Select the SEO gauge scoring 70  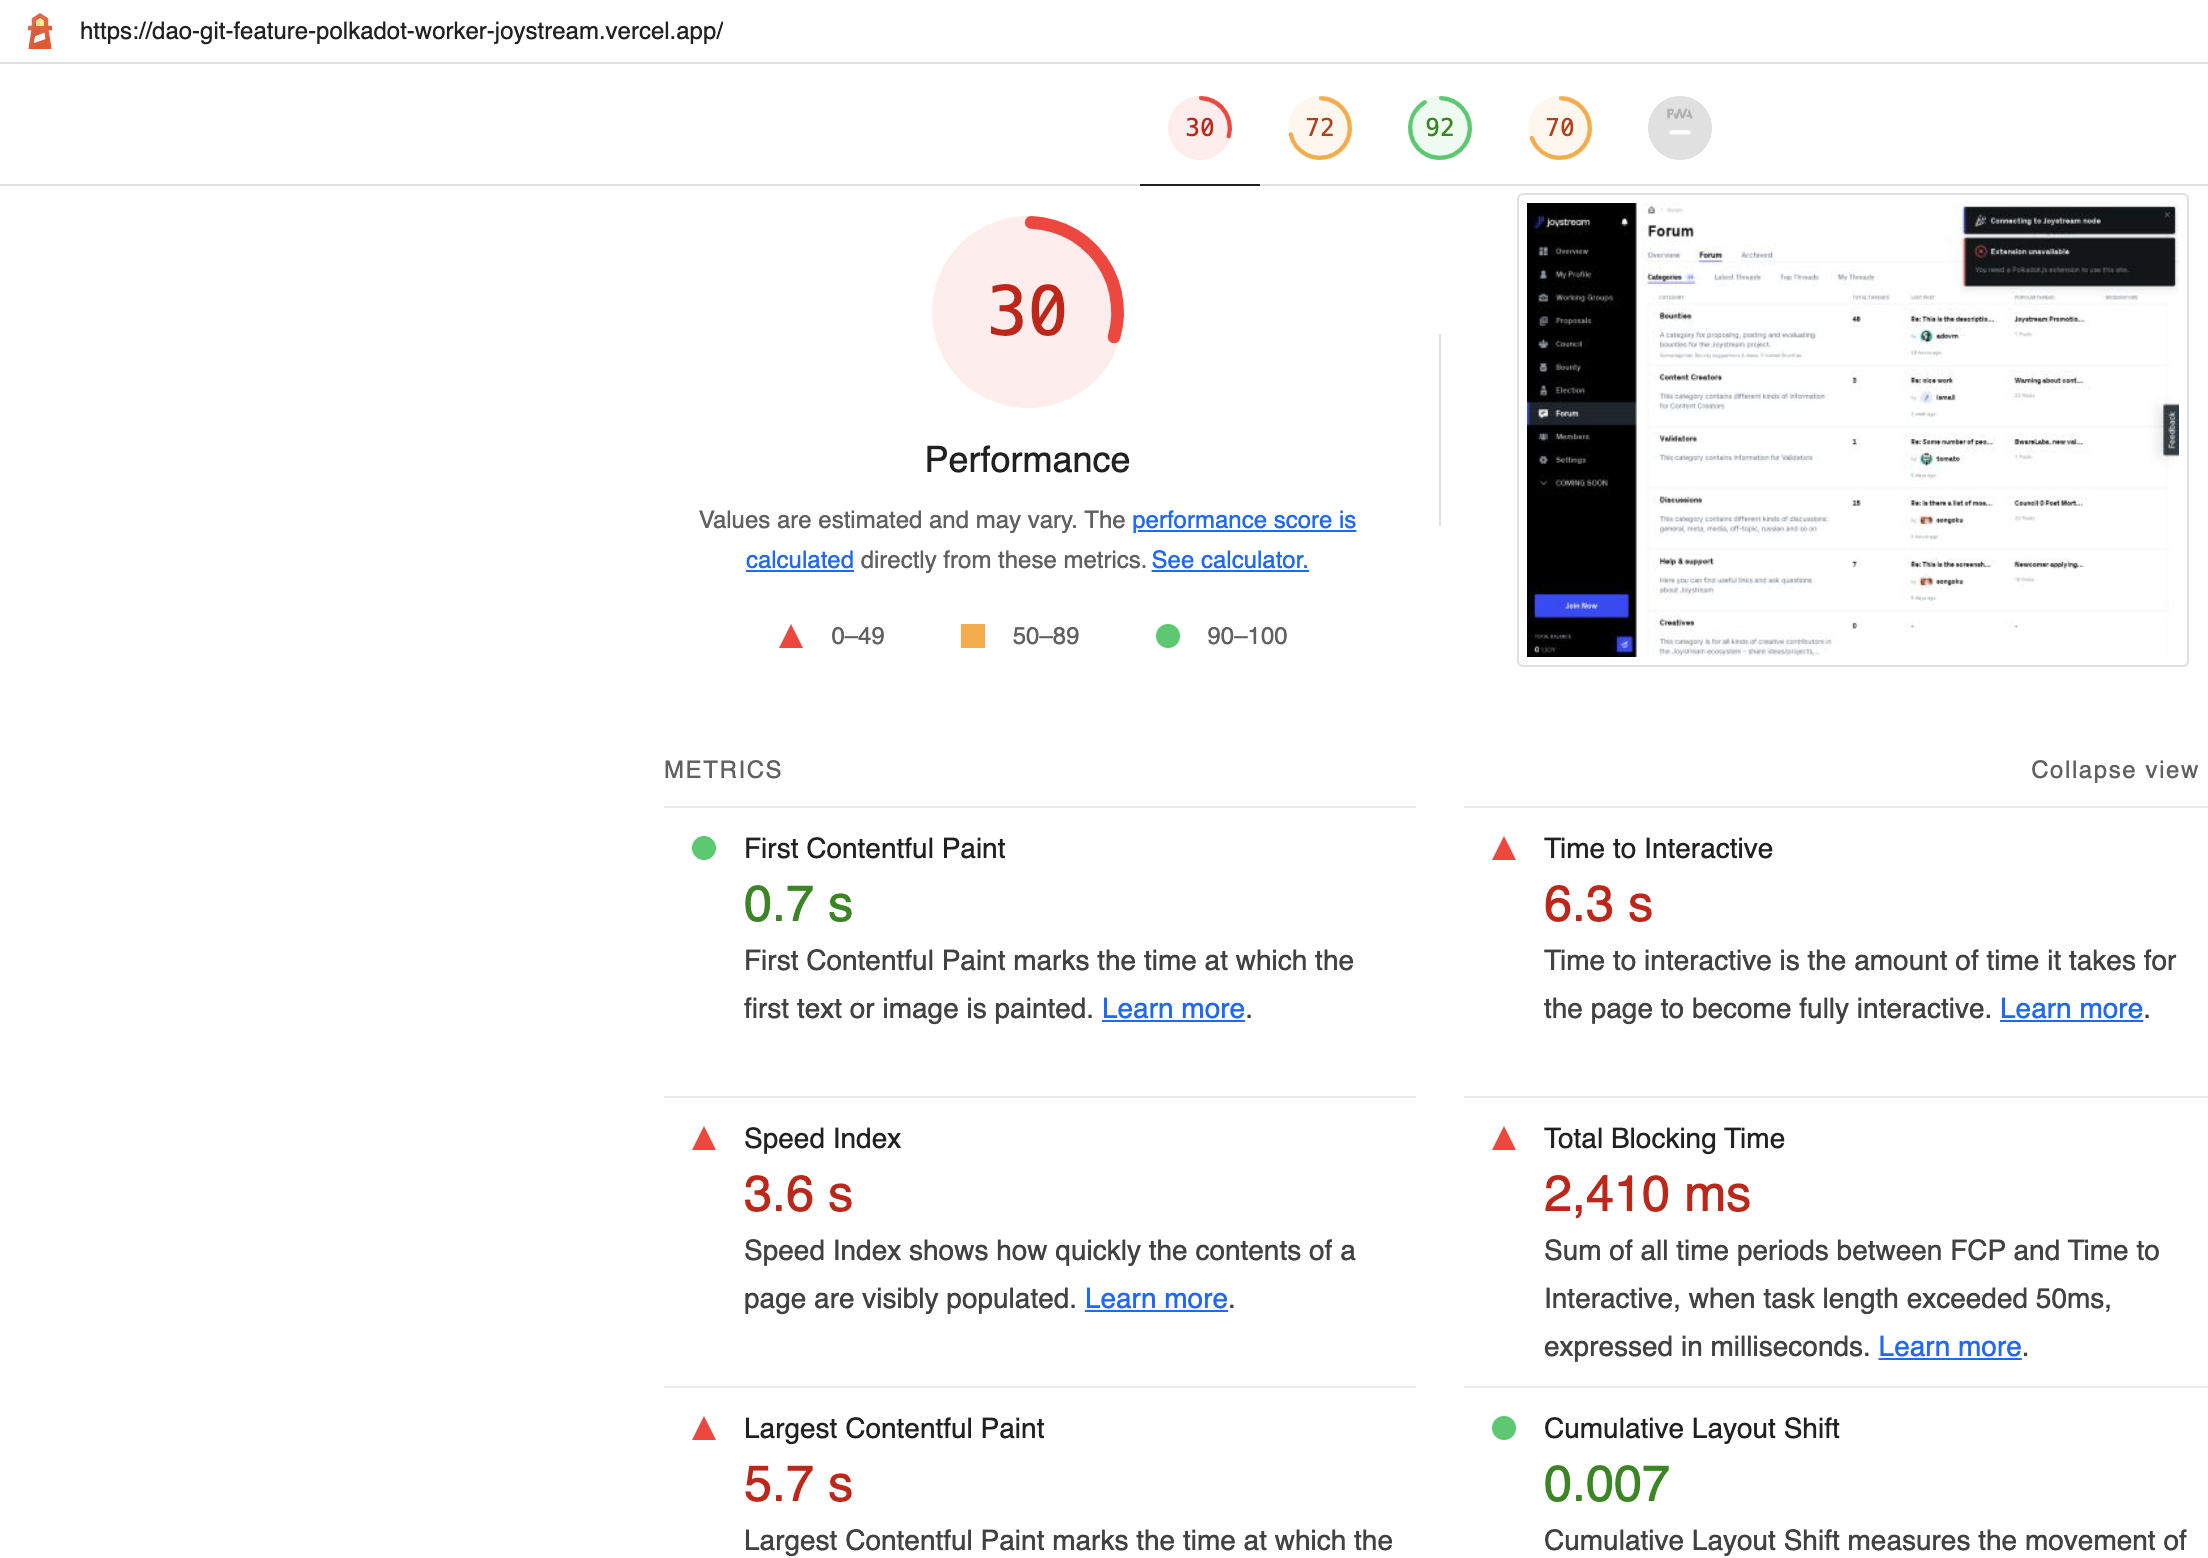point(1559,127)
